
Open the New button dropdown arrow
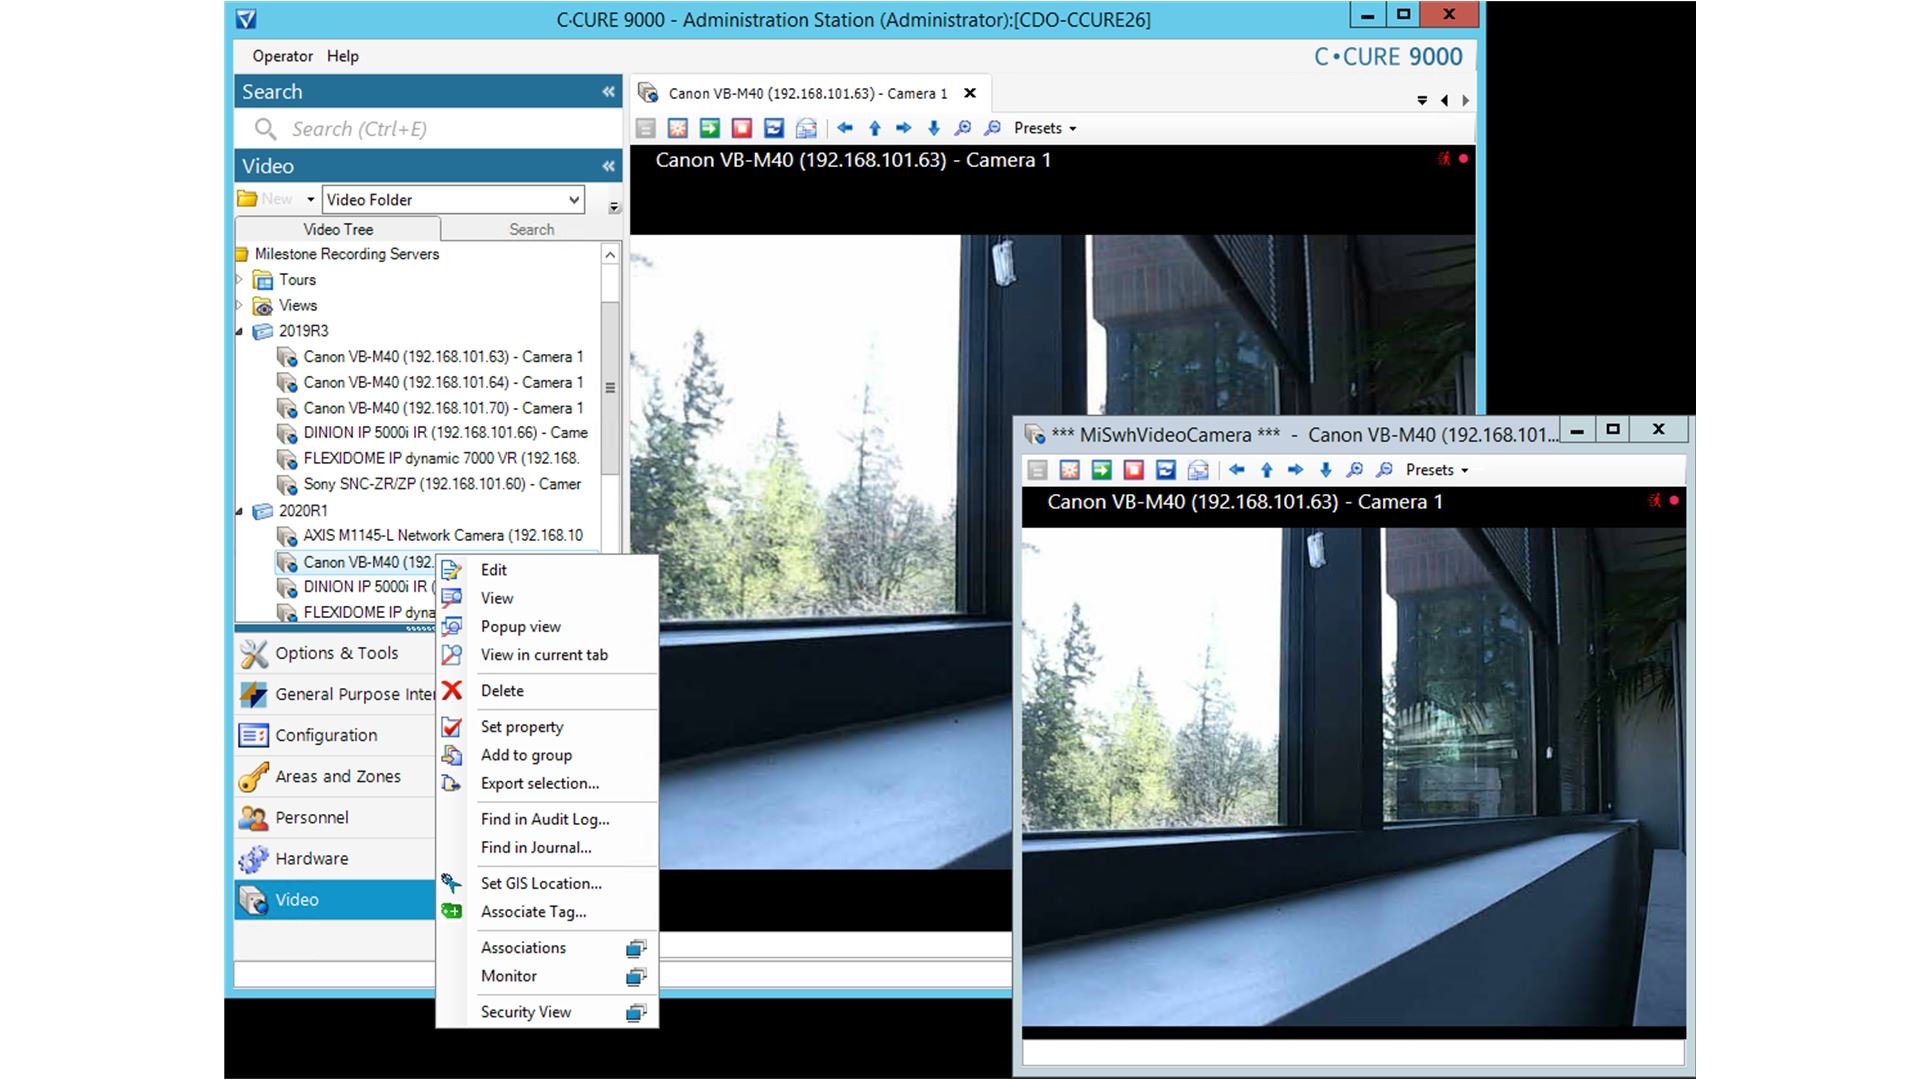[x=310, y=199]
